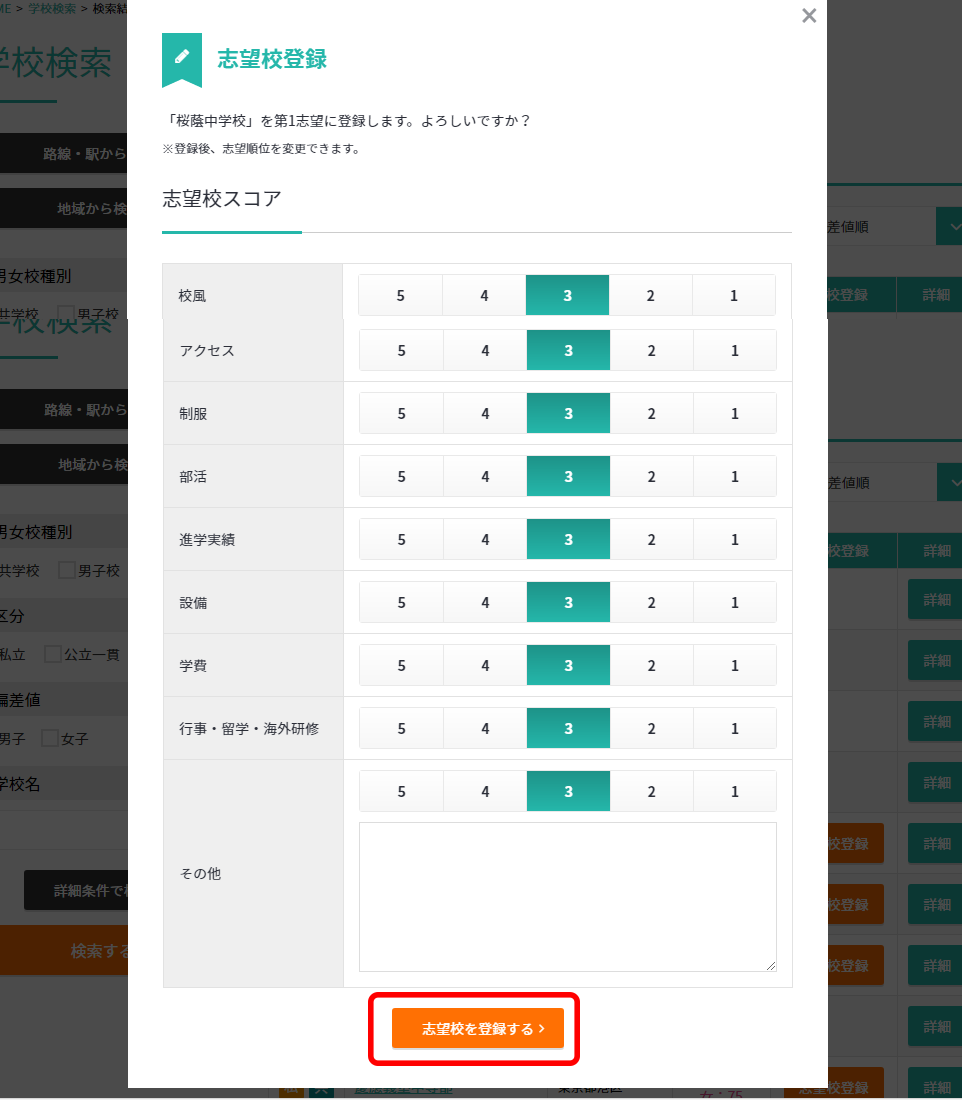Image resolution: width=962 pixels, height=1100 pixels.
Task: Mark 設備 as score 4
Action: pos(485,603)
